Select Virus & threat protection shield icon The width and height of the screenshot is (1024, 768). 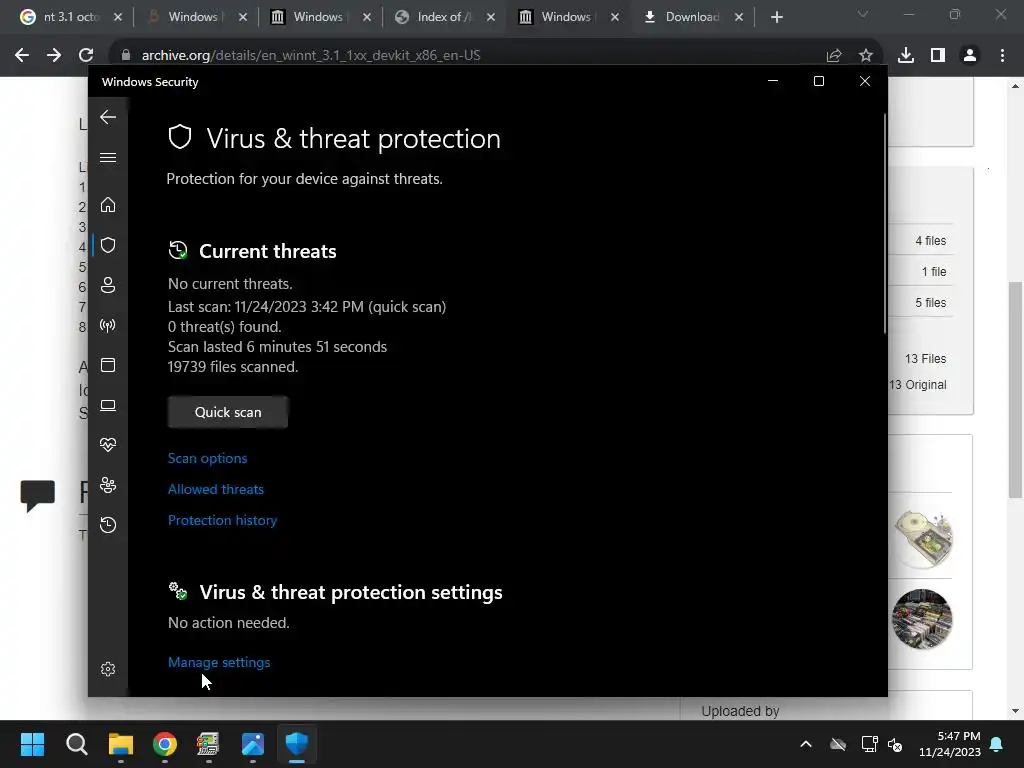point(108,245)
